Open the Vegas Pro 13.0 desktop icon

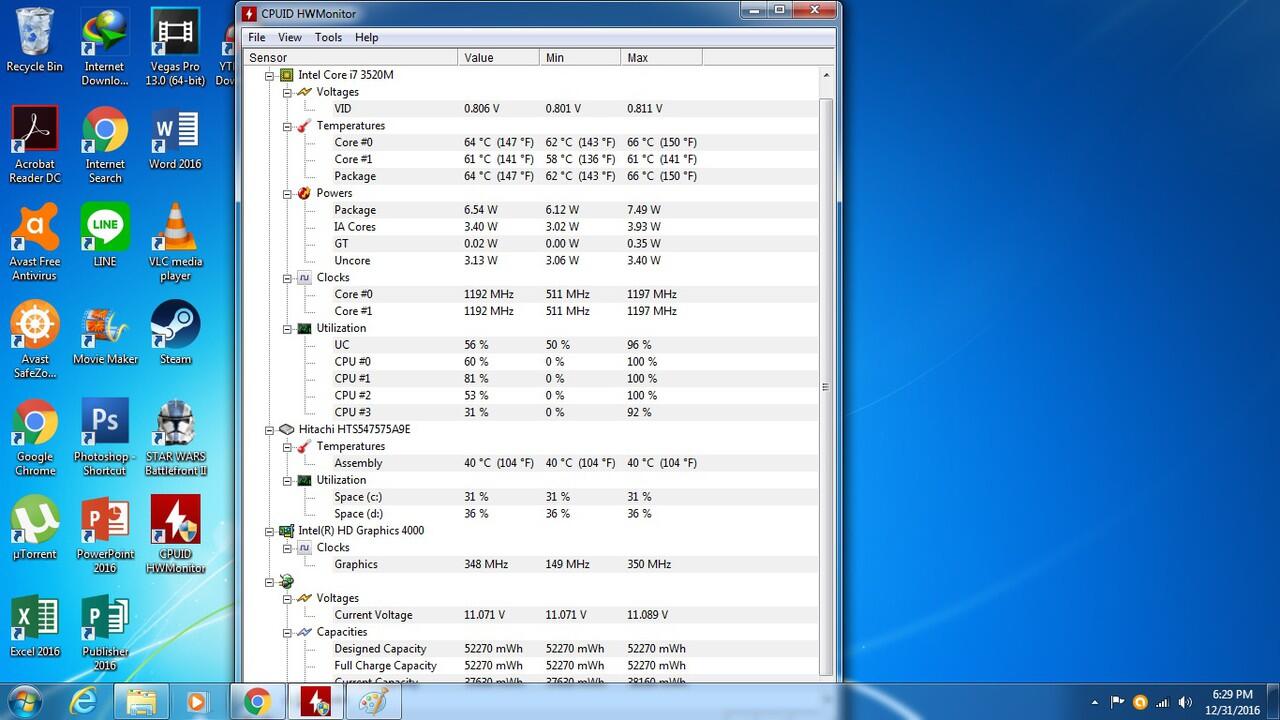[175, 47]
